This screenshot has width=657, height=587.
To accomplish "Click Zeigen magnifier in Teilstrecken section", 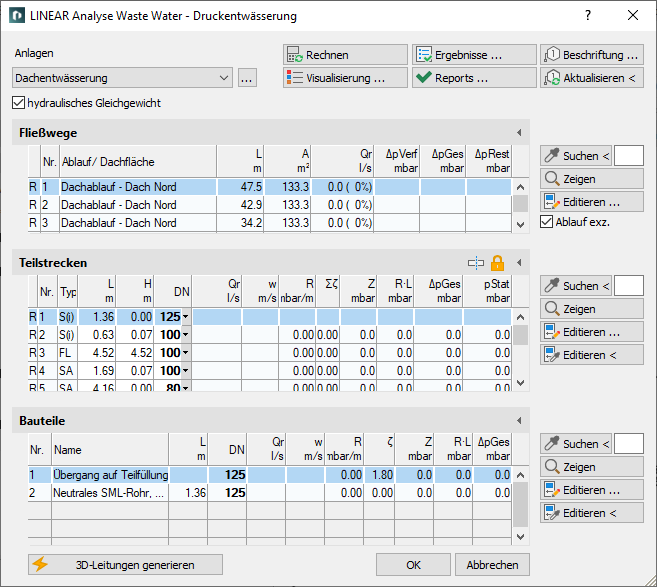I will pyautogui.click(x=592, y=309).
